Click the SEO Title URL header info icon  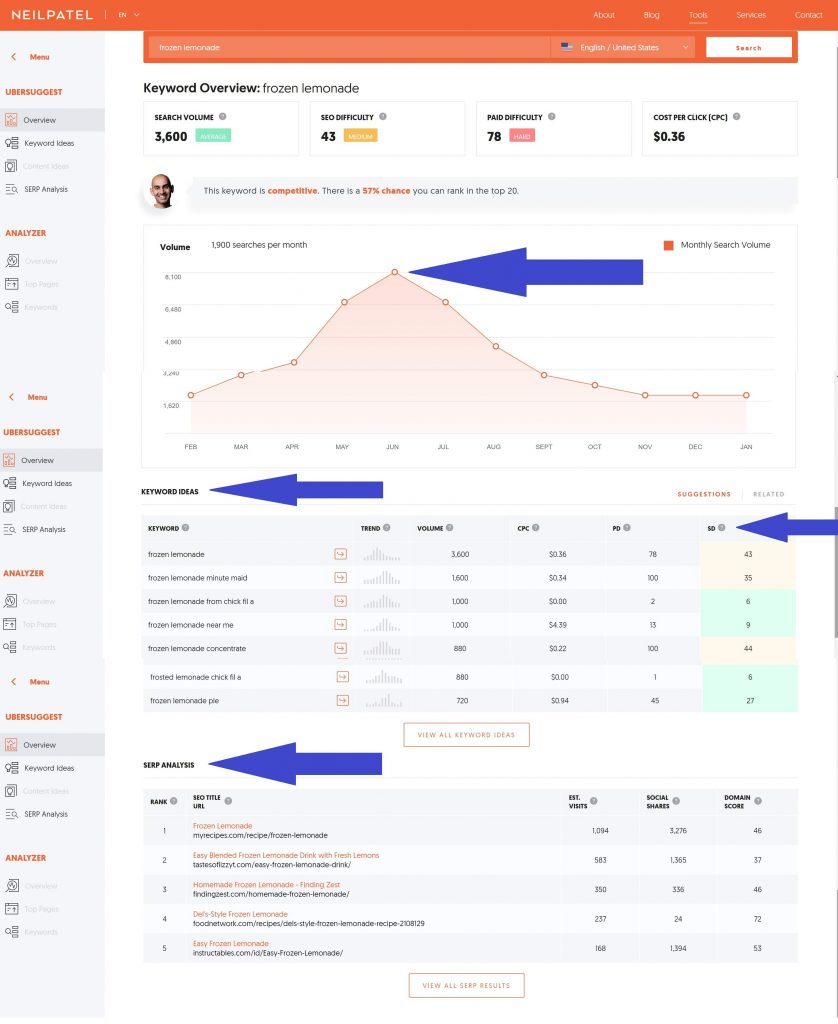(228, 801)
